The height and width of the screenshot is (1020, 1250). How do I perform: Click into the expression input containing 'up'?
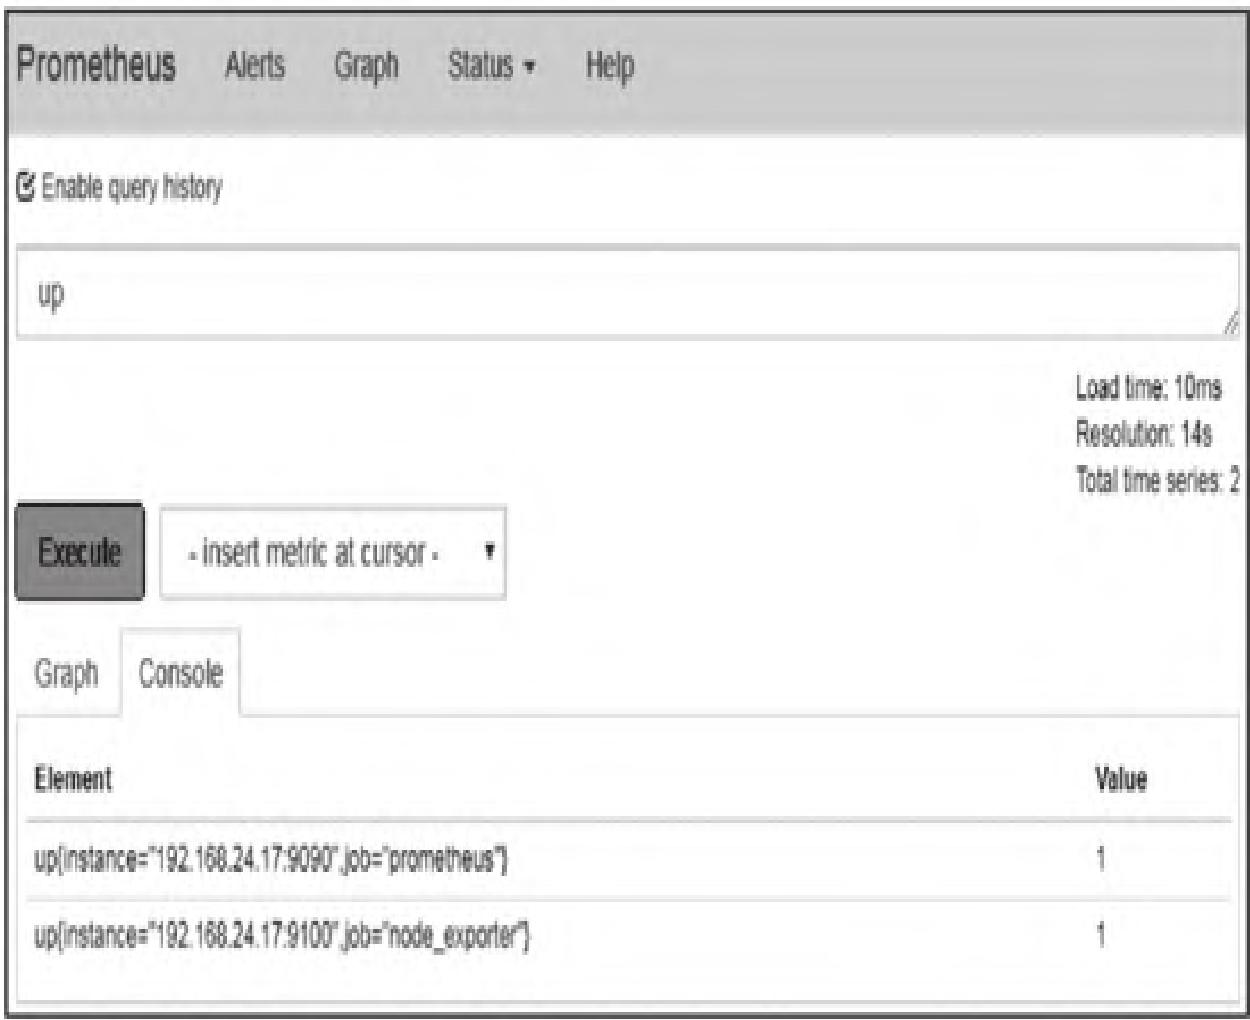click(x=600, y=294)
